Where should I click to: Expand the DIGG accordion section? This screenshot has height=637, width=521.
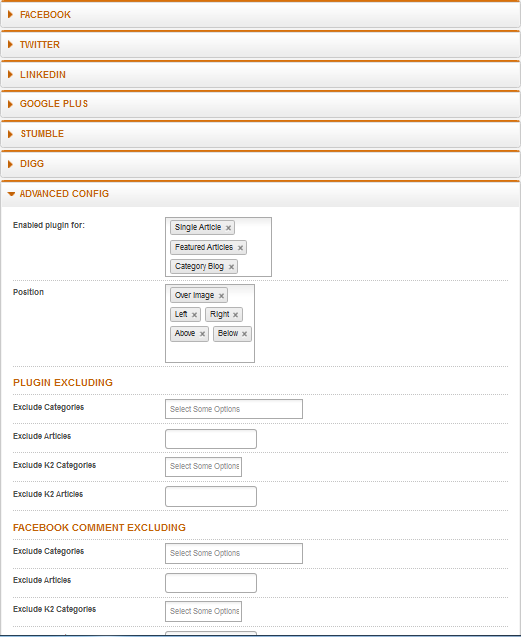click(260, 164)
